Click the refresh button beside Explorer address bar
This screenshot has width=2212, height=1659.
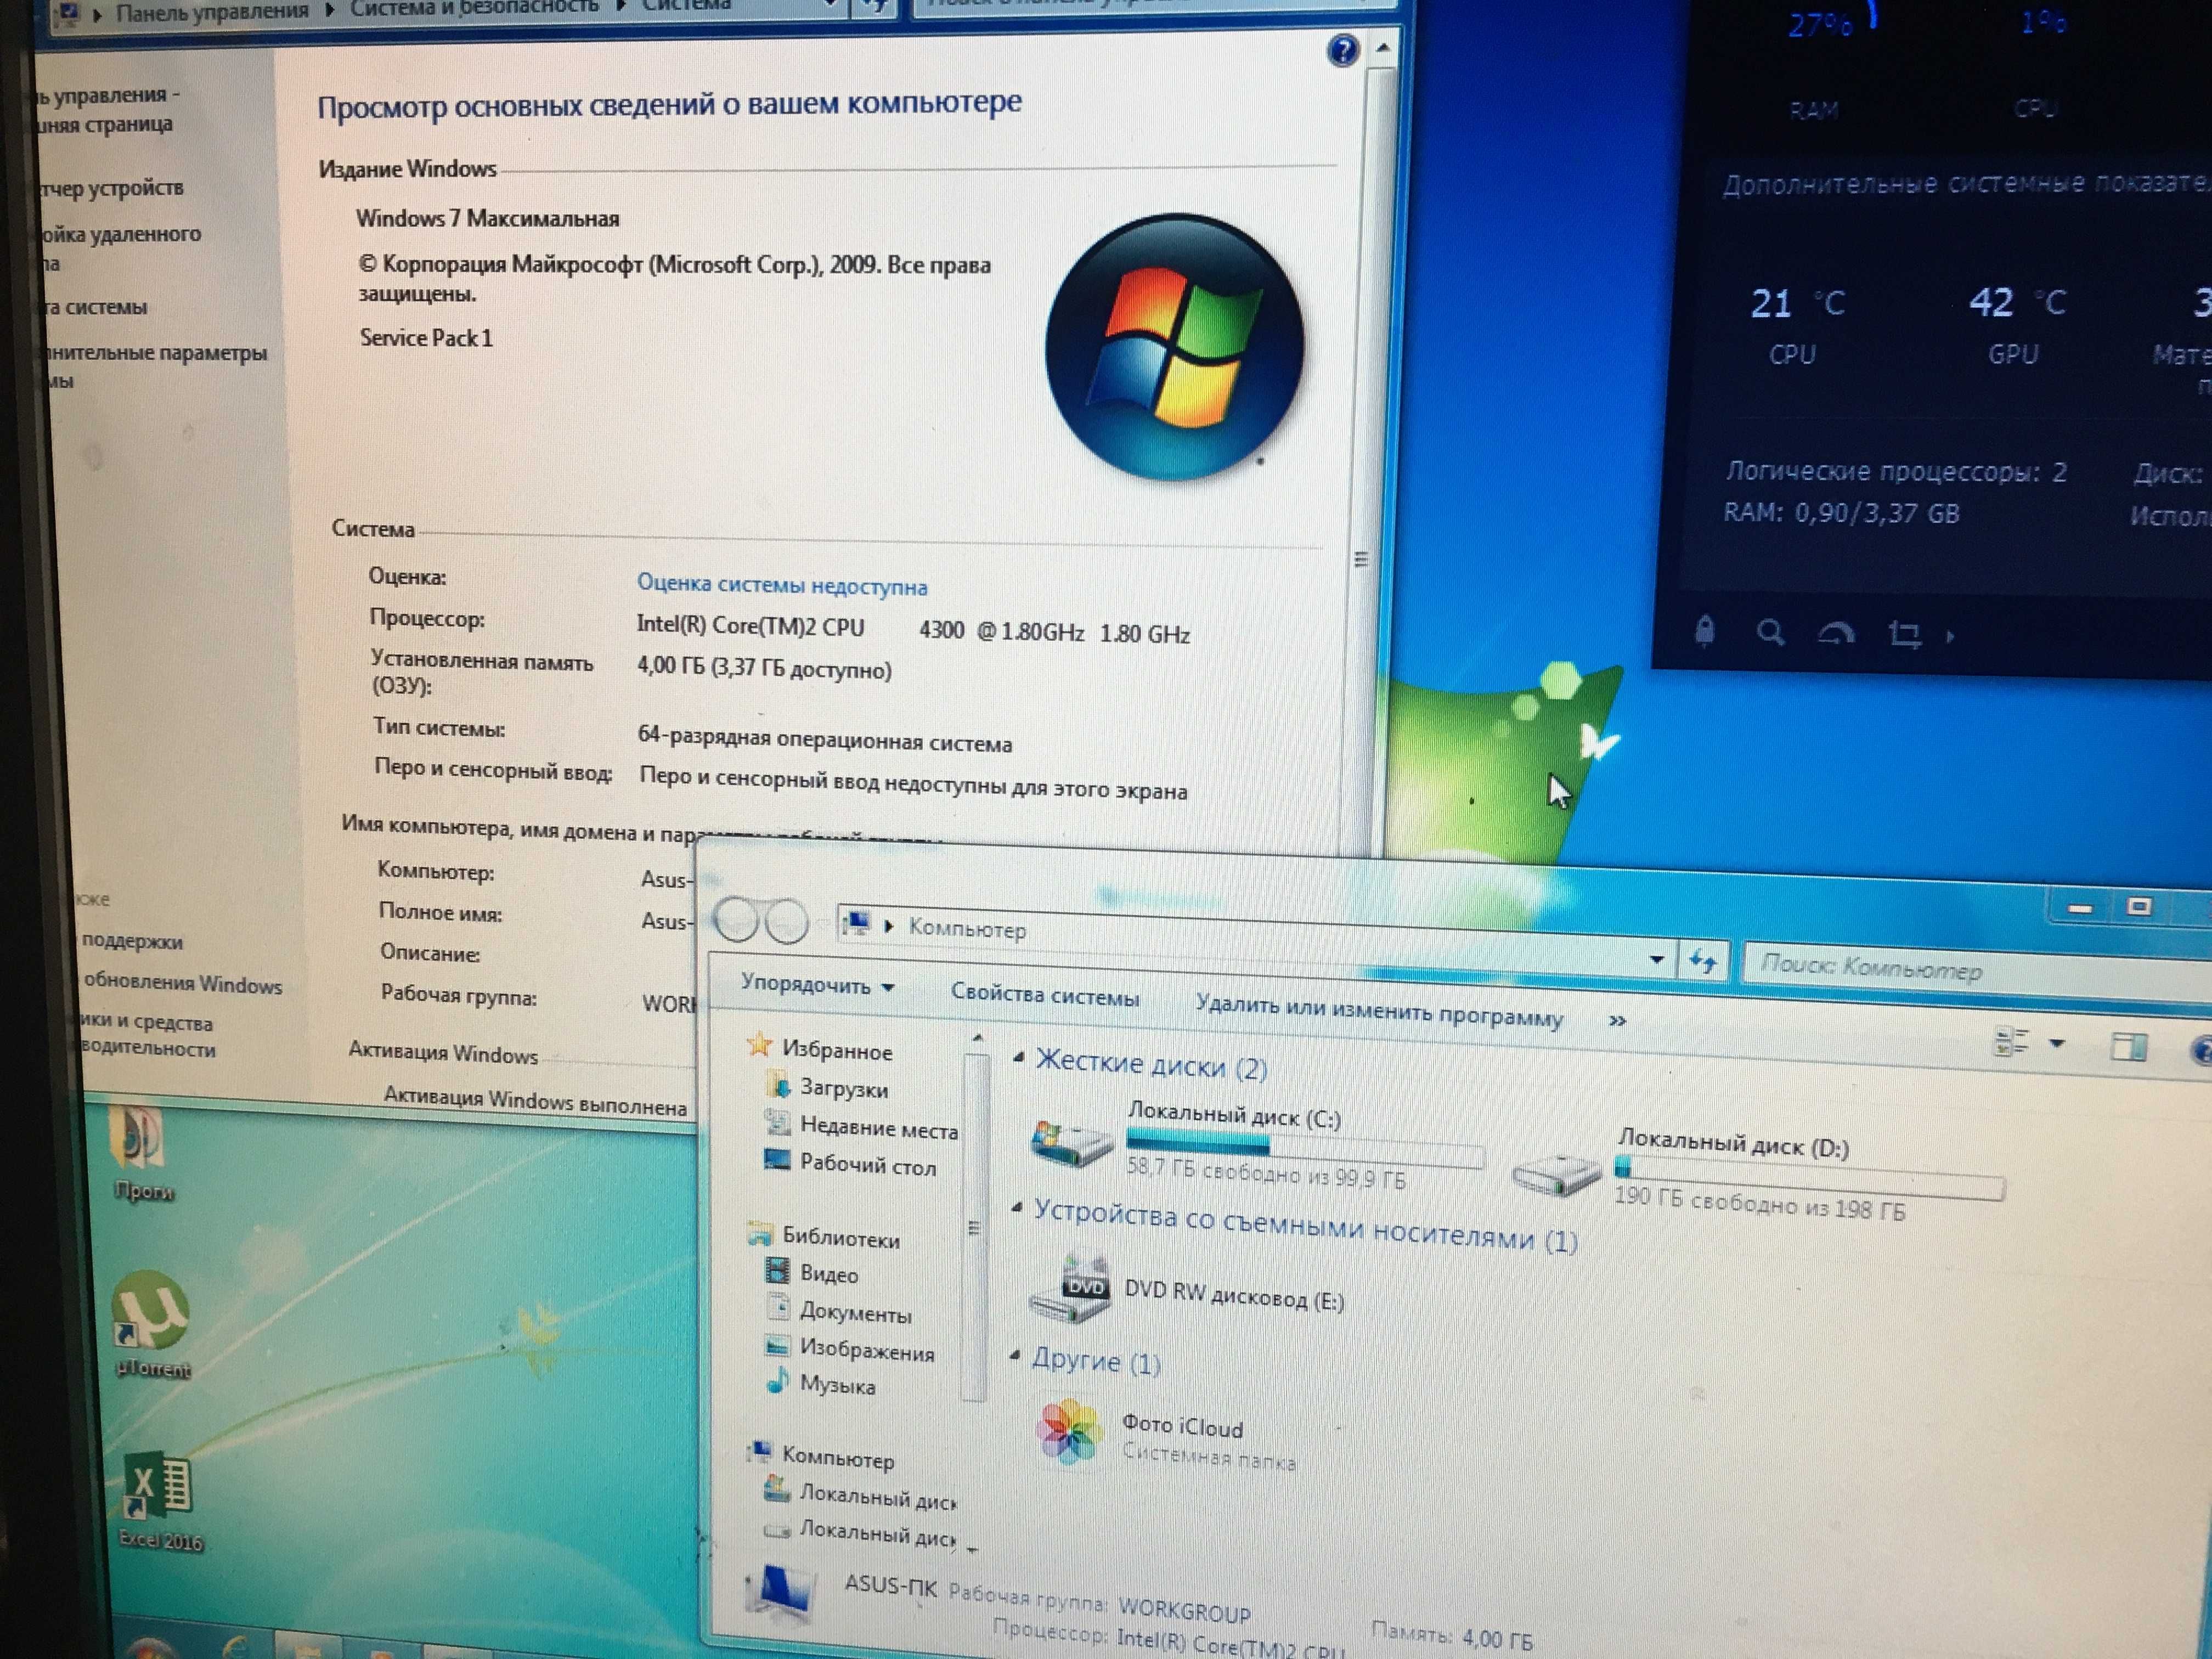[1703, 962]
